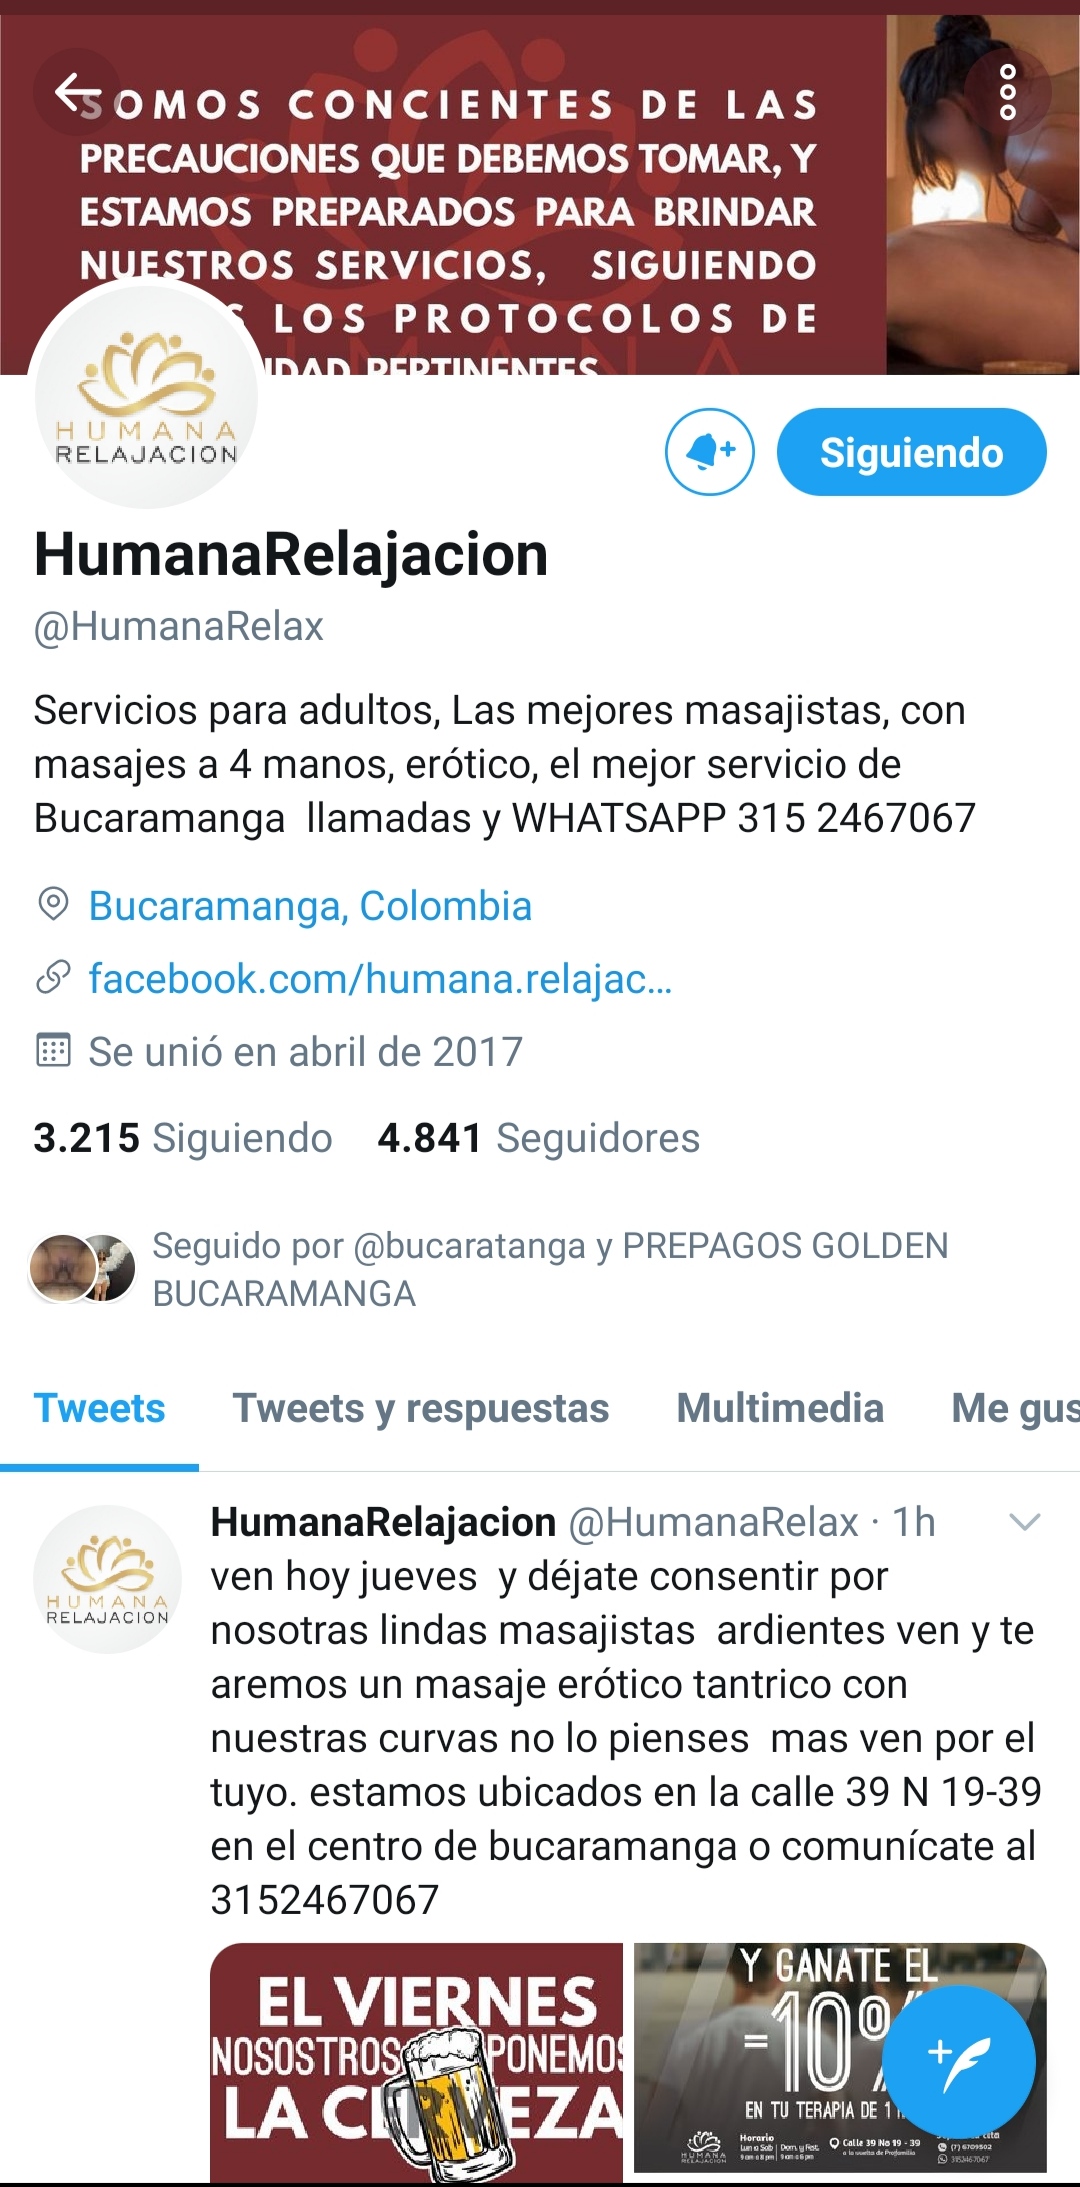View the 3.215 Siguiendo list
The height and width of the screenshot is (2187, 1080).
tap(183, 1138)
